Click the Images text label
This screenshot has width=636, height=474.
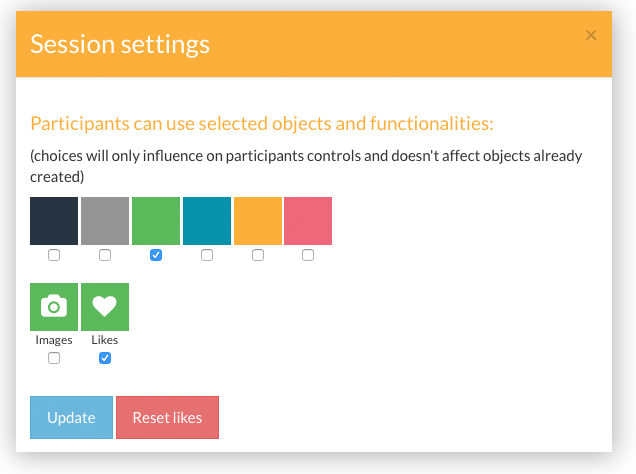coord(54,340)
